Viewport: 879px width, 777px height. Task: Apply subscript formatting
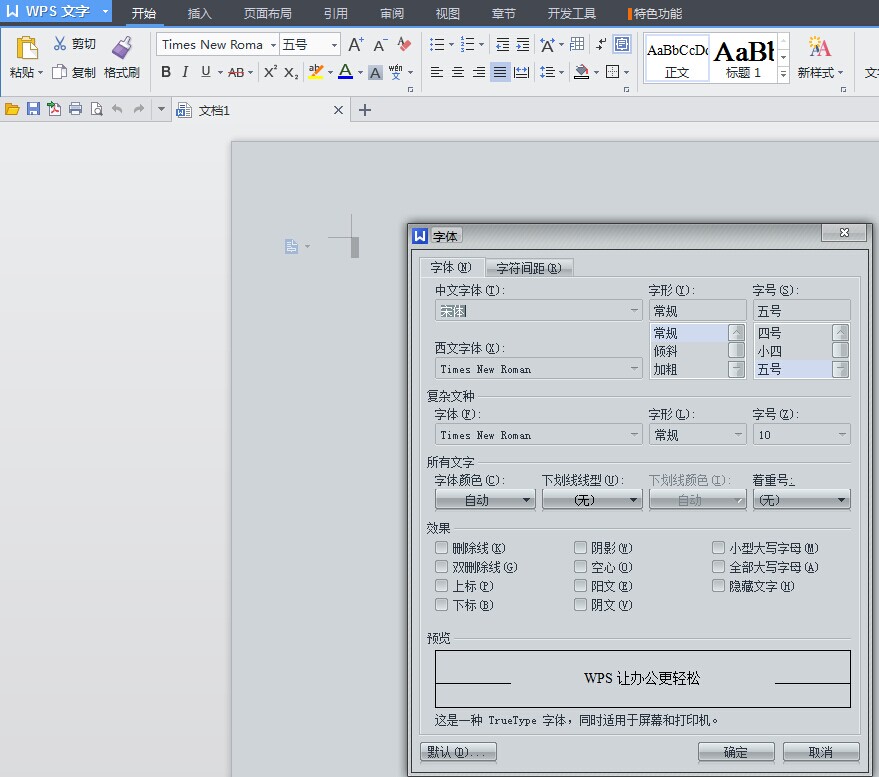[291, 72]
